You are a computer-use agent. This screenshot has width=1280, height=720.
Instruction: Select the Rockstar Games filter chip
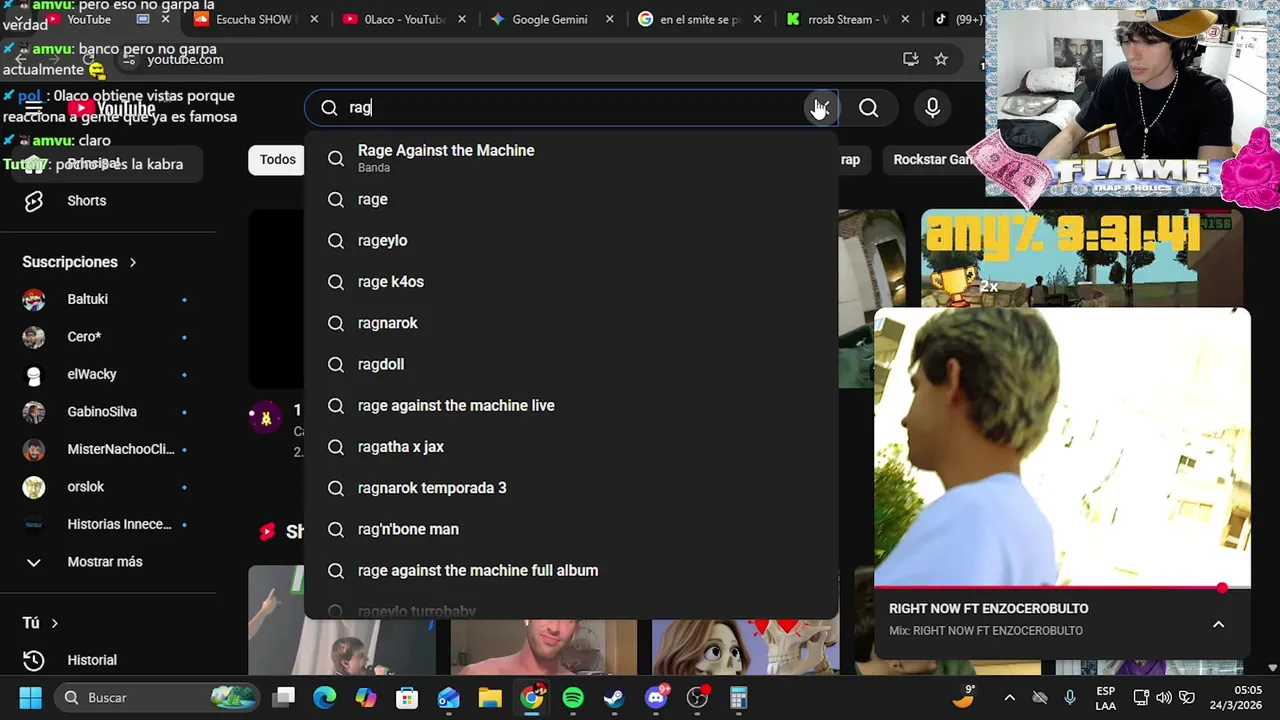point(933,159)
